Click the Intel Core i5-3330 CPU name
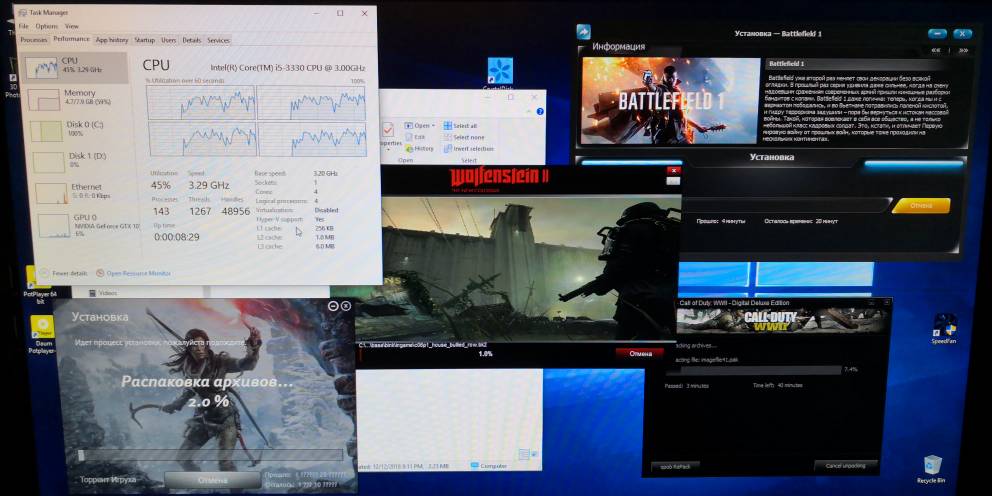 click(x=288, y=68)
